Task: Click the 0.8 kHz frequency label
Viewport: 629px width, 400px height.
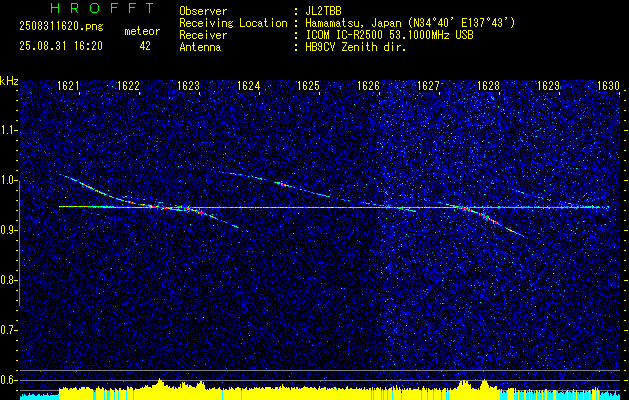Action: pos(8,280)
